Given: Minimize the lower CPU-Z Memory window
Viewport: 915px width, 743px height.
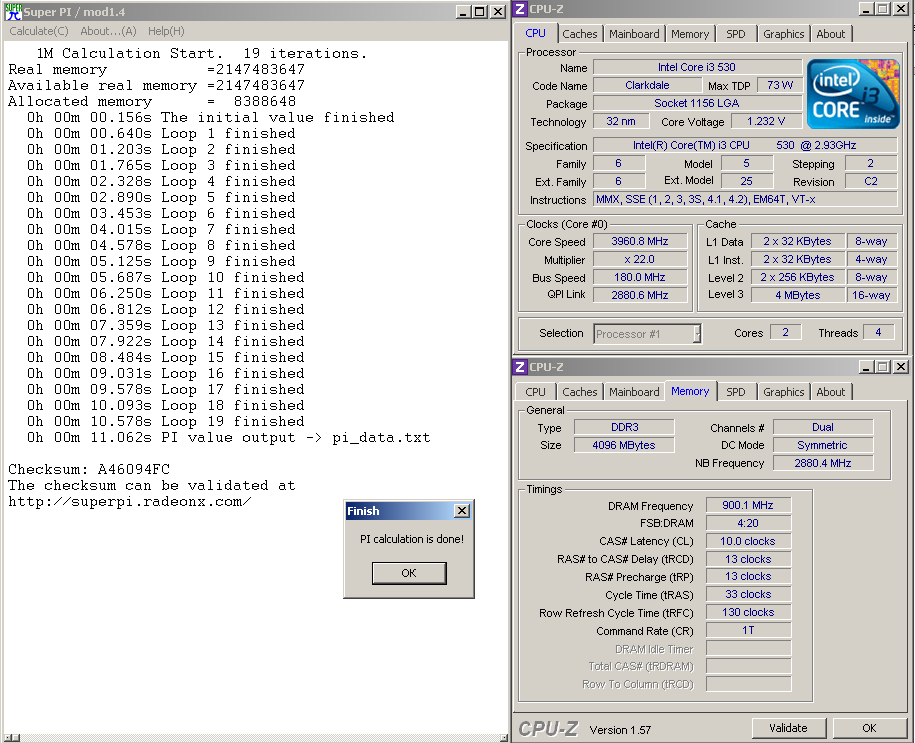Looking at the screenshot, I should click(866, 367).
